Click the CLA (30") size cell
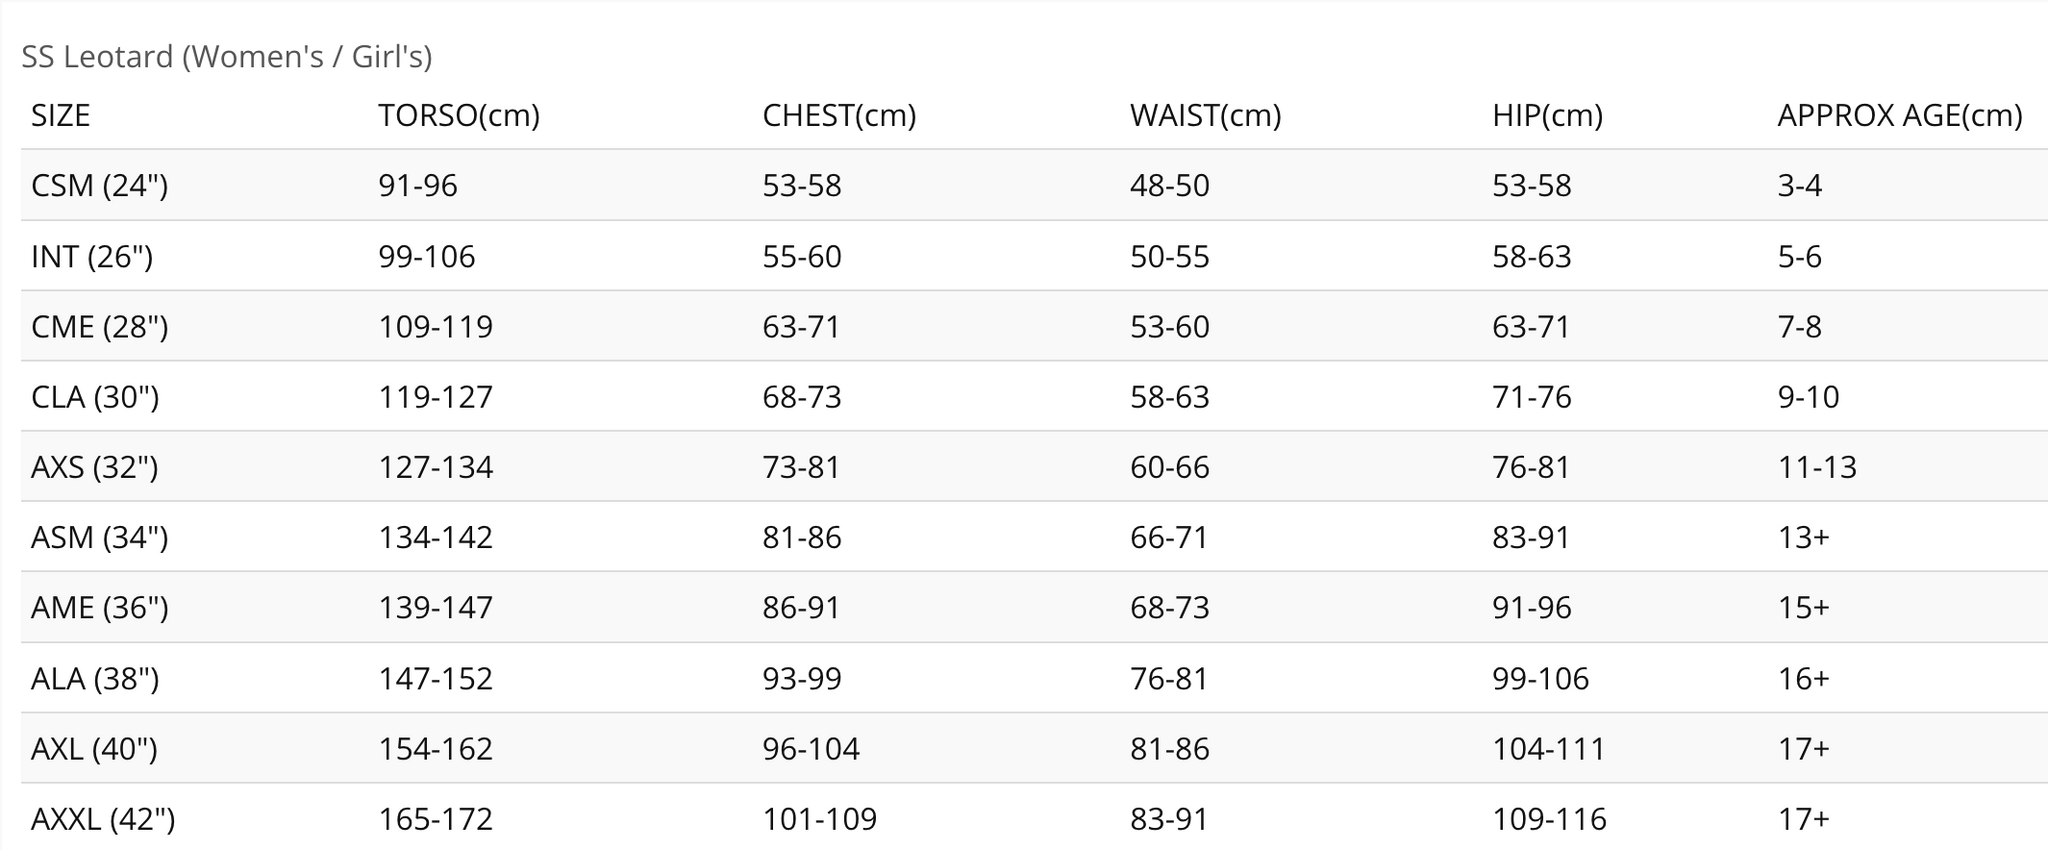Image resolution: width=2048 pixels, height=850 pixels. (x=95, y=397)
